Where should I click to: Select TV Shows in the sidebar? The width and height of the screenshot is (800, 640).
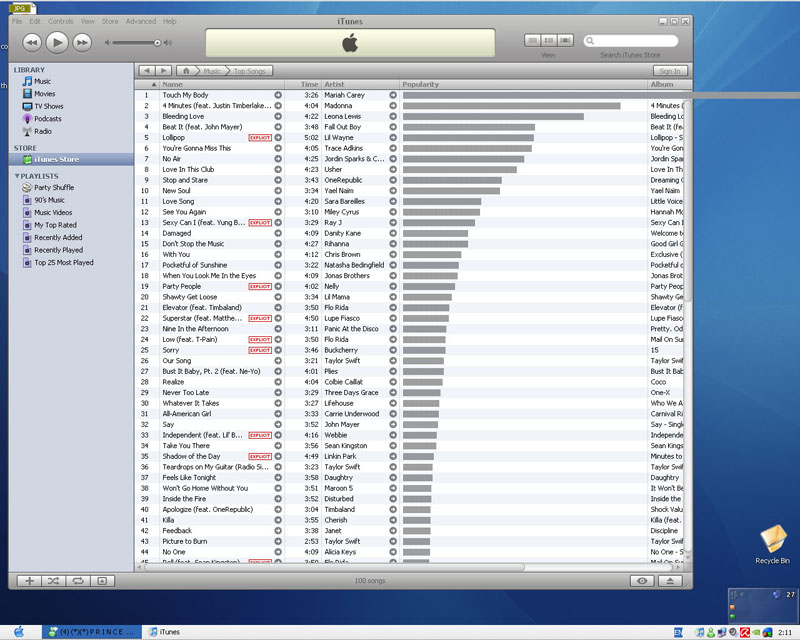pos(49,106)
